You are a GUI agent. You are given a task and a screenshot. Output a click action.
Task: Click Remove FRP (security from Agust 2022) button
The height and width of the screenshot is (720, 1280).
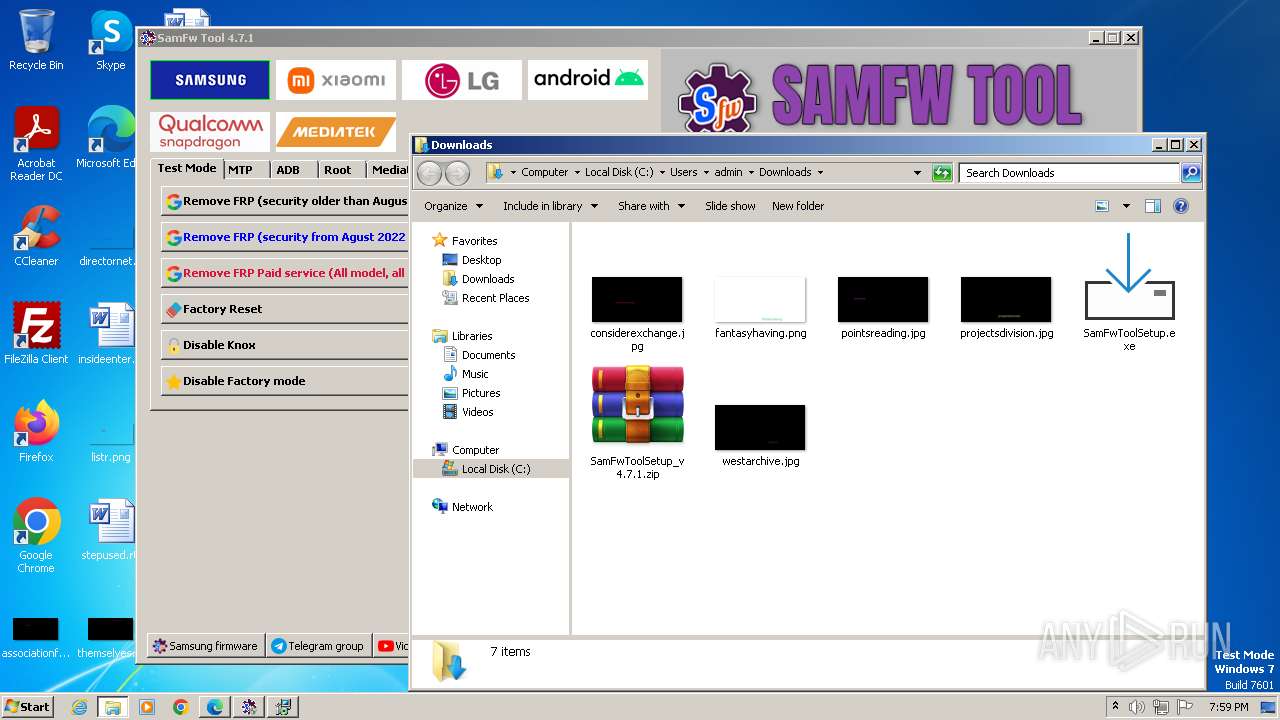point(285,237)
